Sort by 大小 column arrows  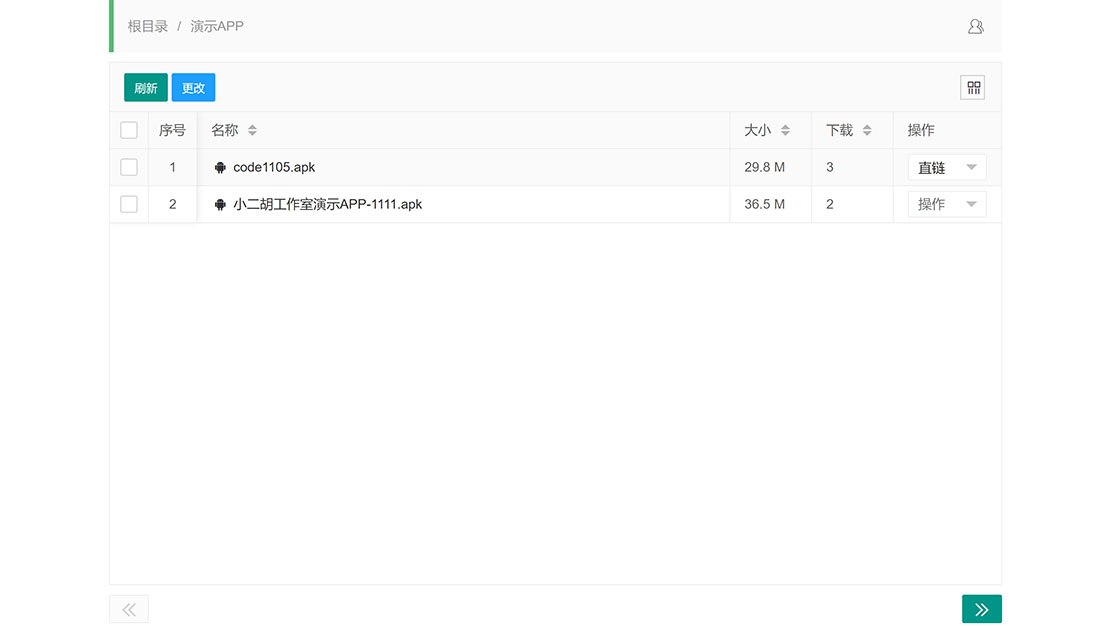785,131
